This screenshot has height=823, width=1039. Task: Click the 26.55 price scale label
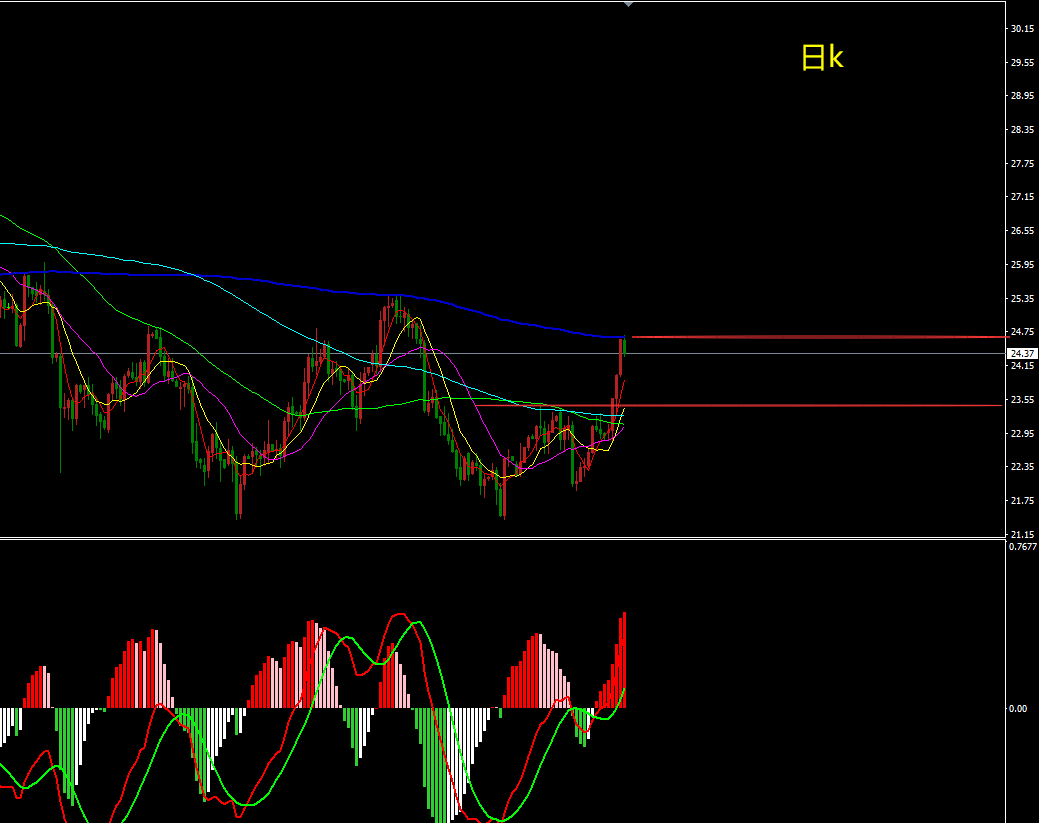pos(1022,231)
